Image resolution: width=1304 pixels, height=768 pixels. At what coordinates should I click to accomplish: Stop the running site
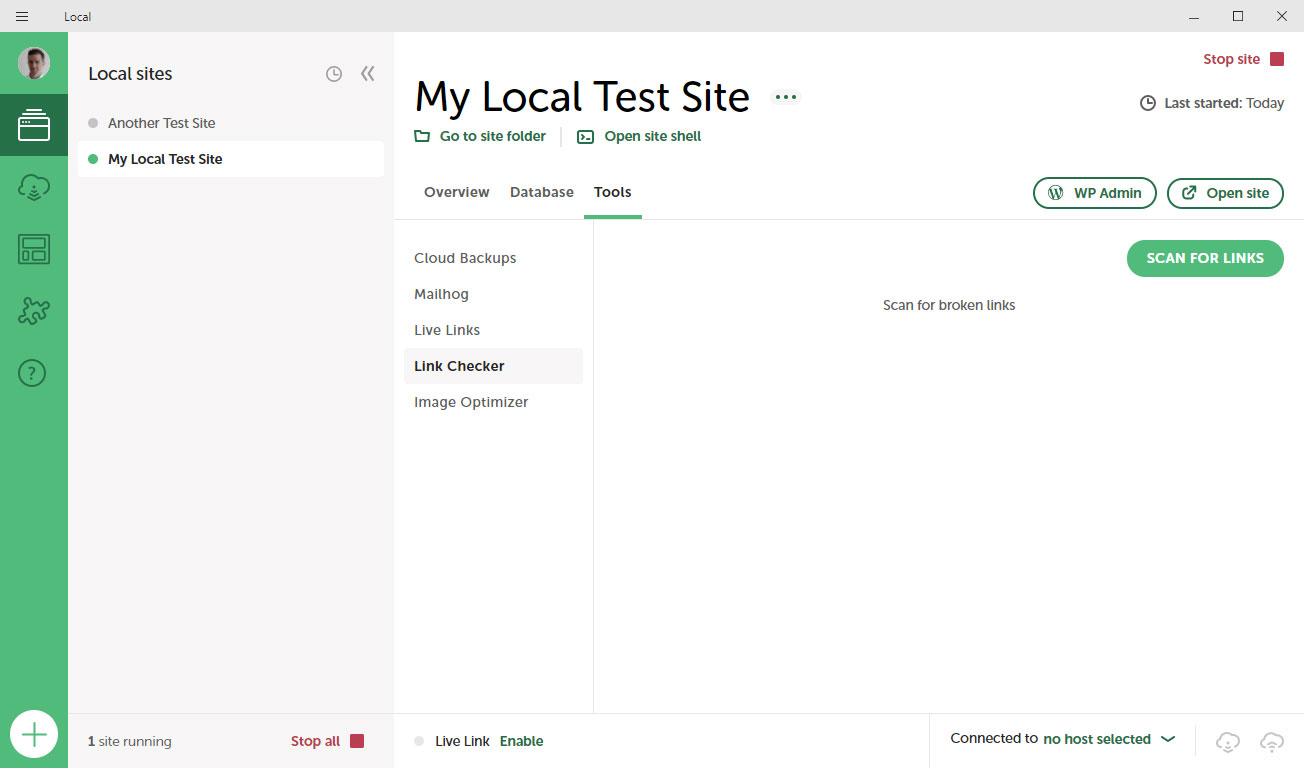coord(1243,59)
